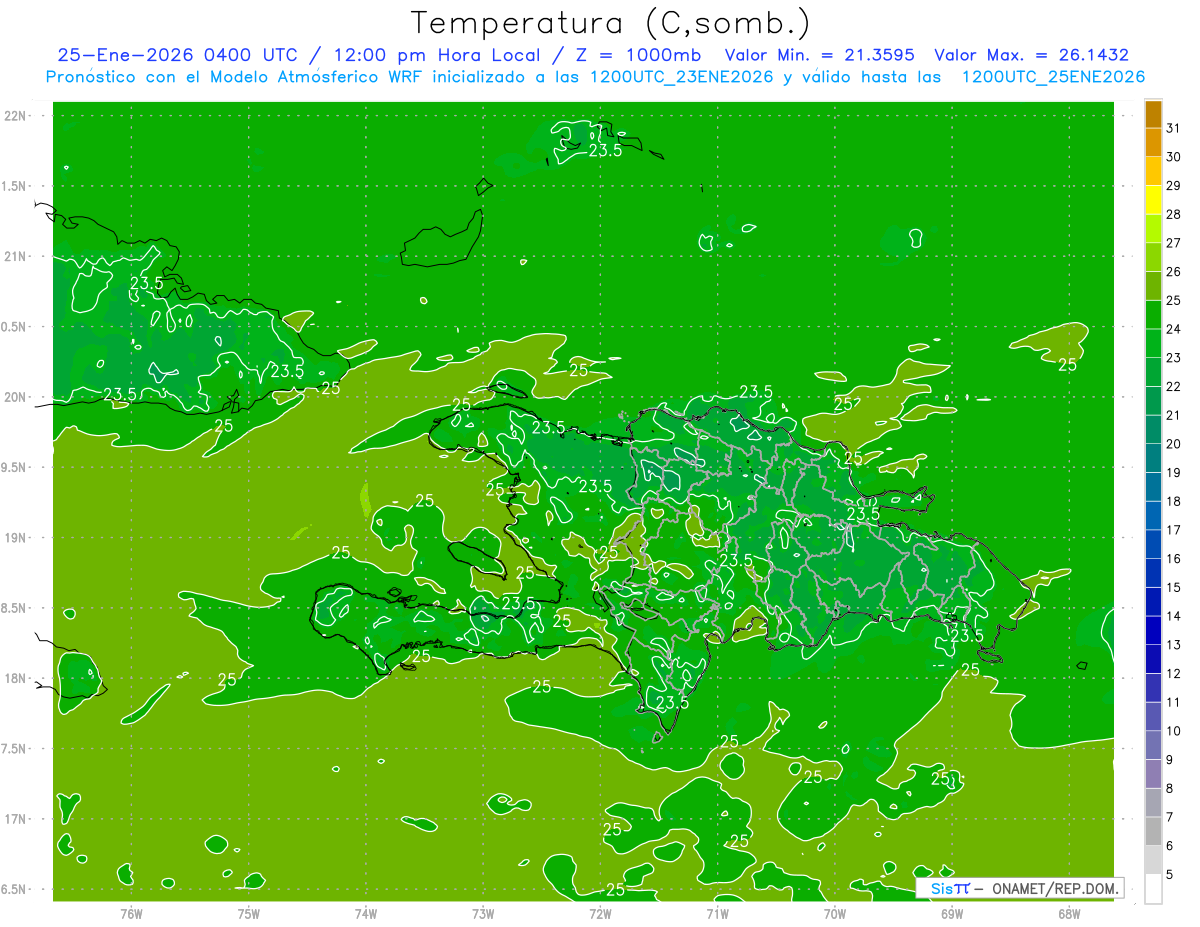Click the legend scale label '28'
The image size is (1200, 927).
pyautogui.click(x=1173, y=214)
